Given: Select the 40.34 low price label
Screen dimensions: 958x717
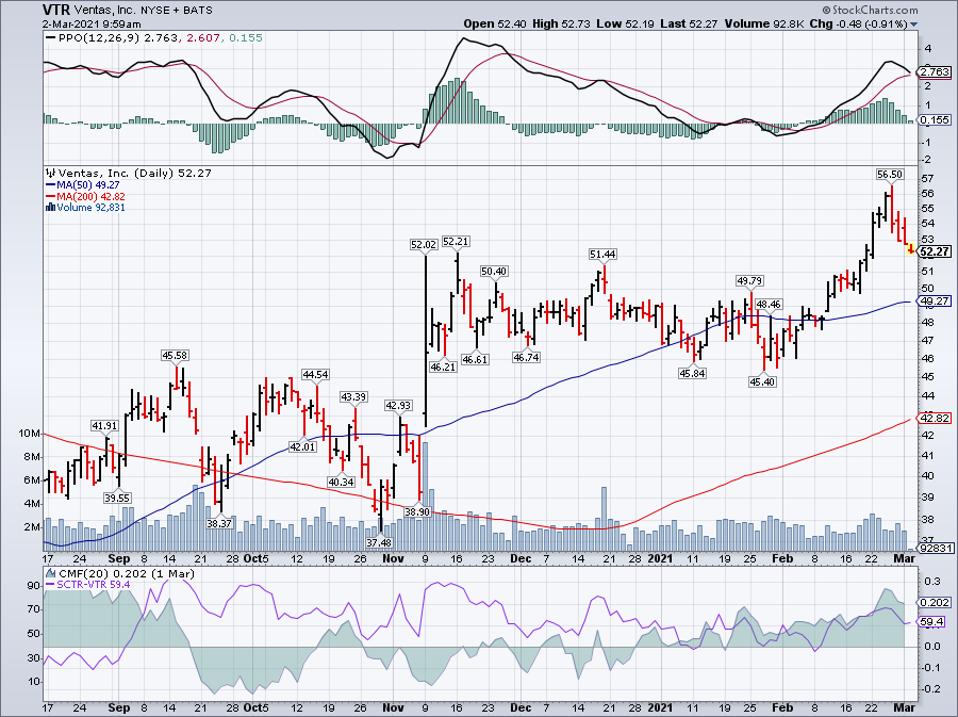Looking at the screenshot, I should (x=341, y=482).
